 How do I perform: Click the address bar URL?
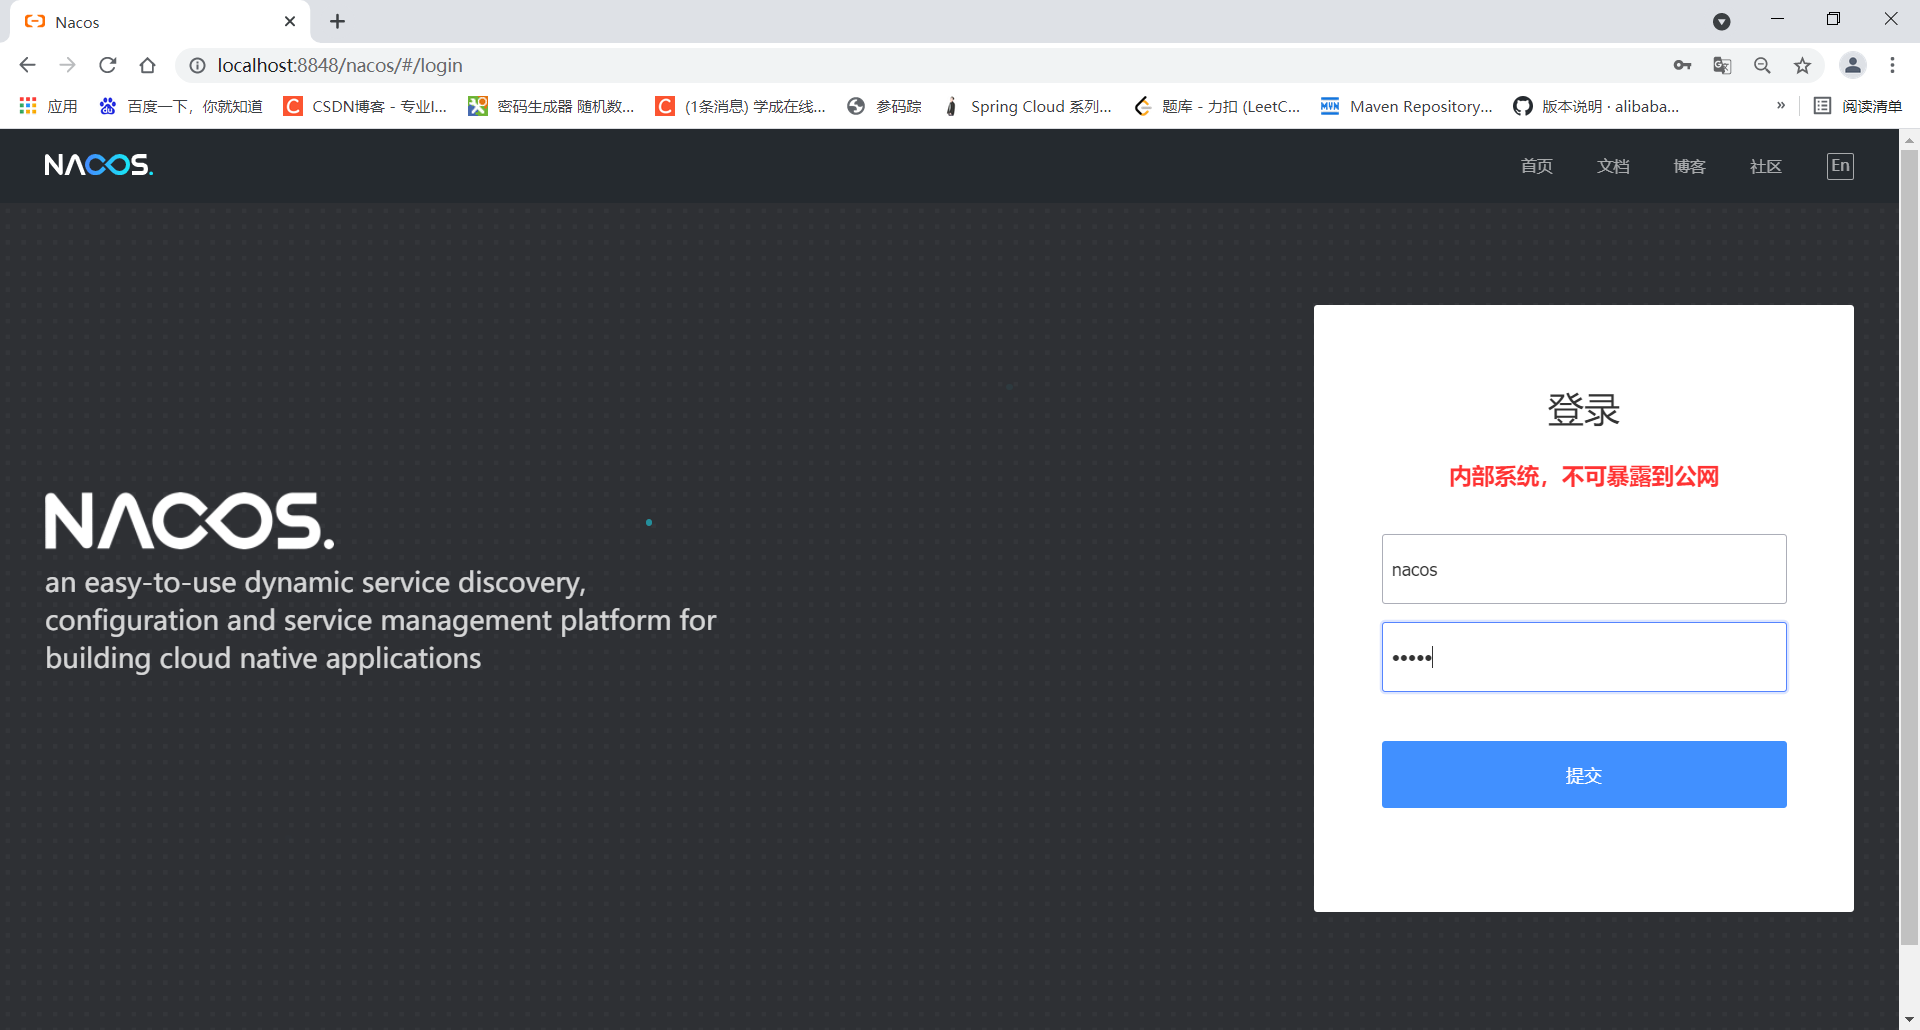pos(340,65)
